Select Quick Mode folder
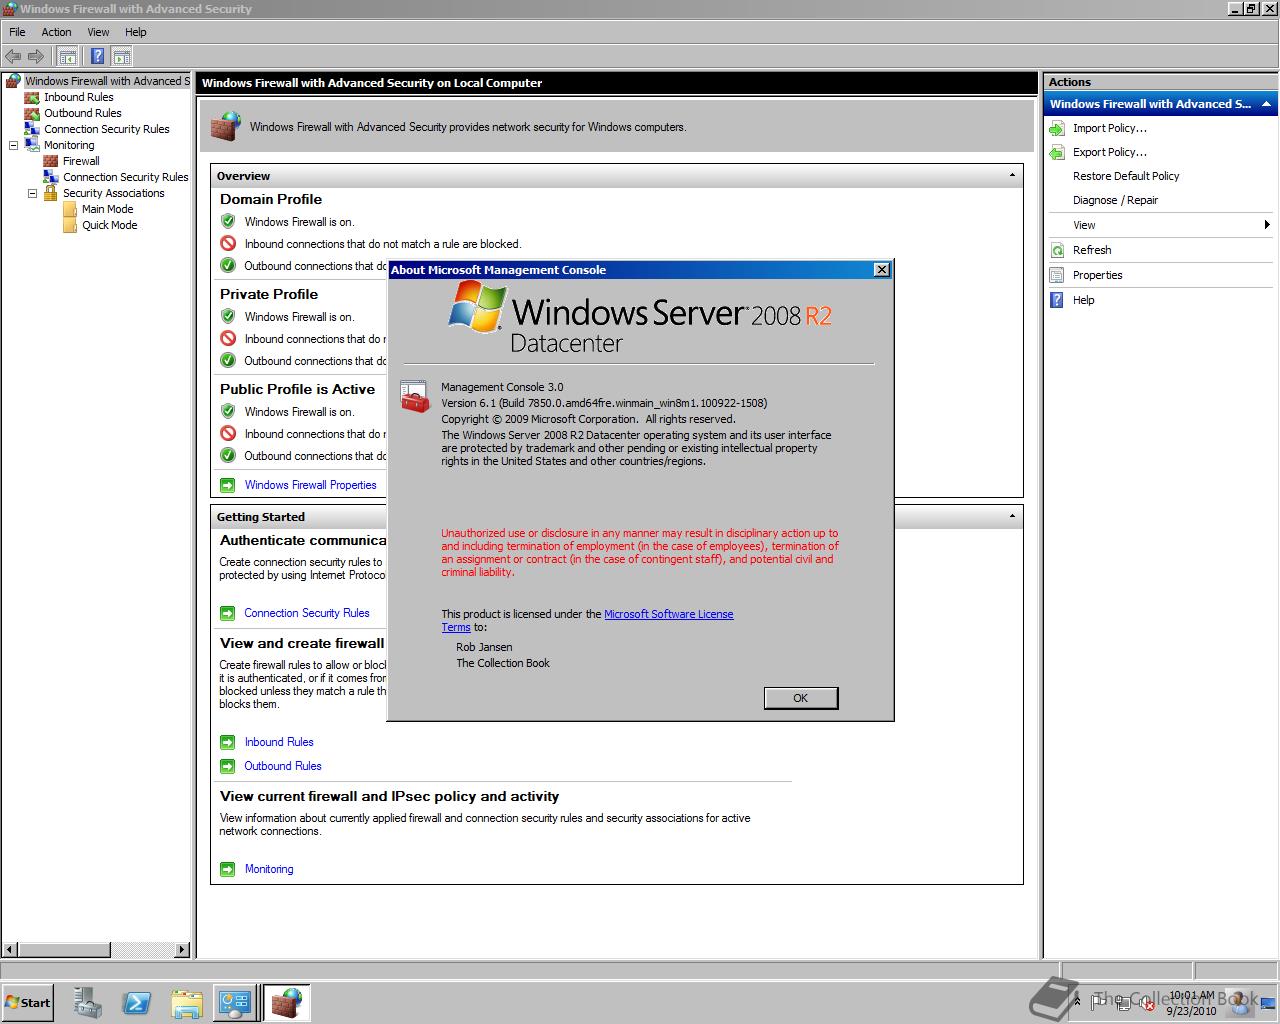This screenshot has width=1280, height=1024. (109, 225)
